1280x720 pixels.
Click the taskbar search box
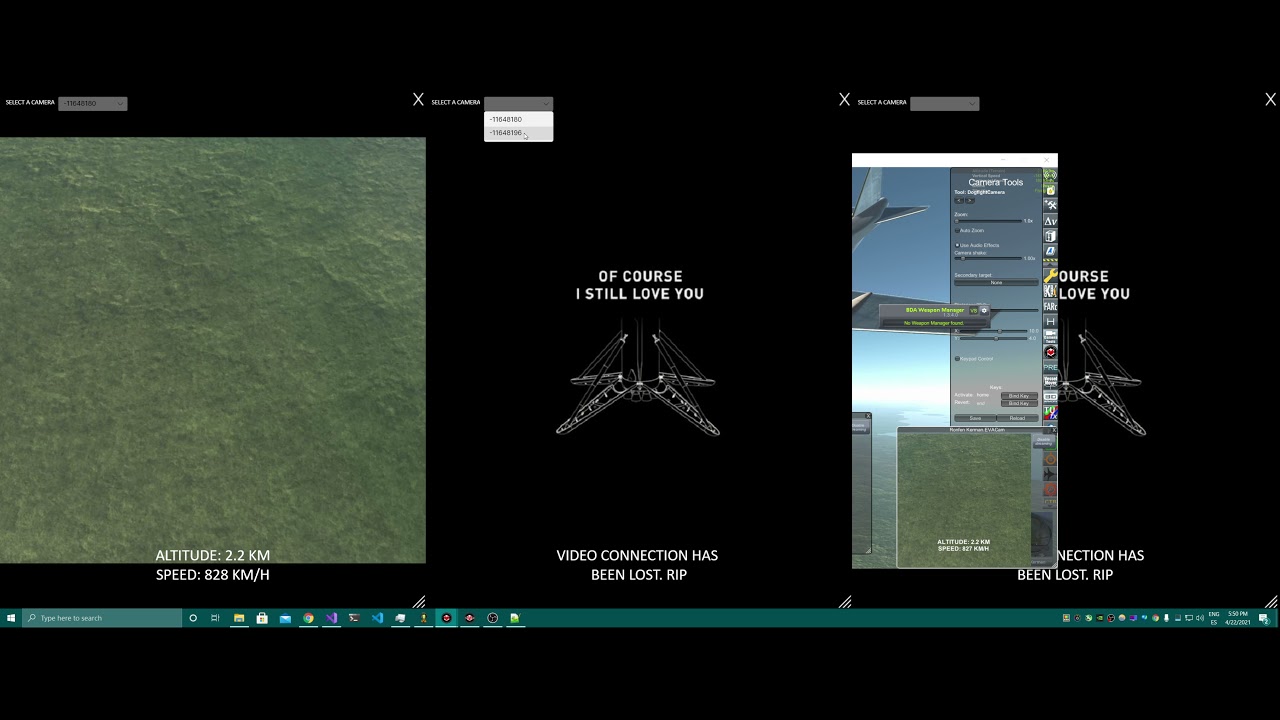coord(102,618)
